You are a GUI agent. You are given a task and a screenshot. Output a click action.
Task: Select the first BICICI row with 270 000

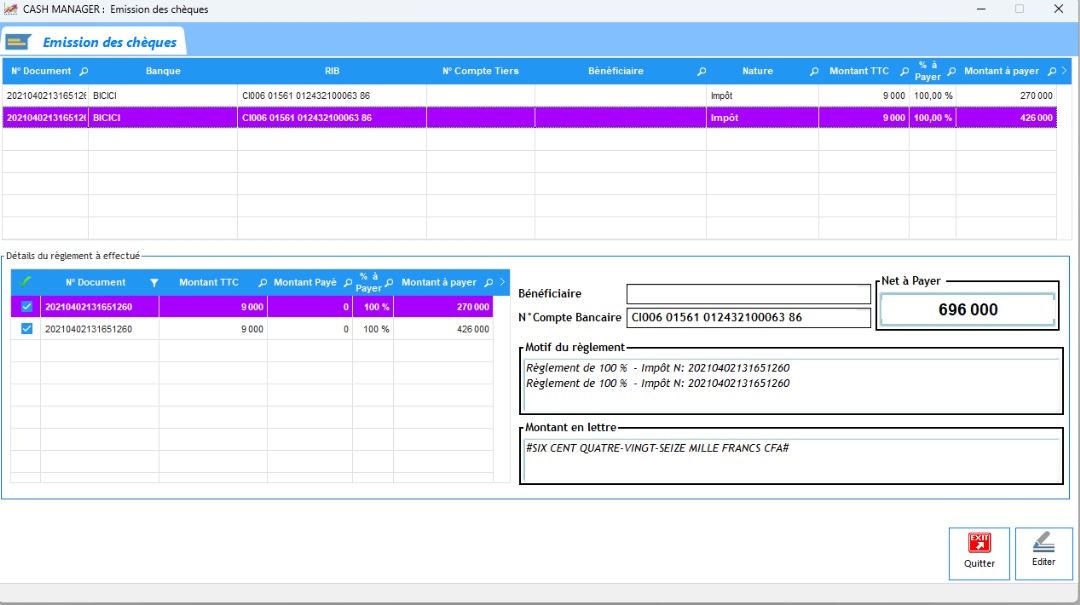point(400,95)
